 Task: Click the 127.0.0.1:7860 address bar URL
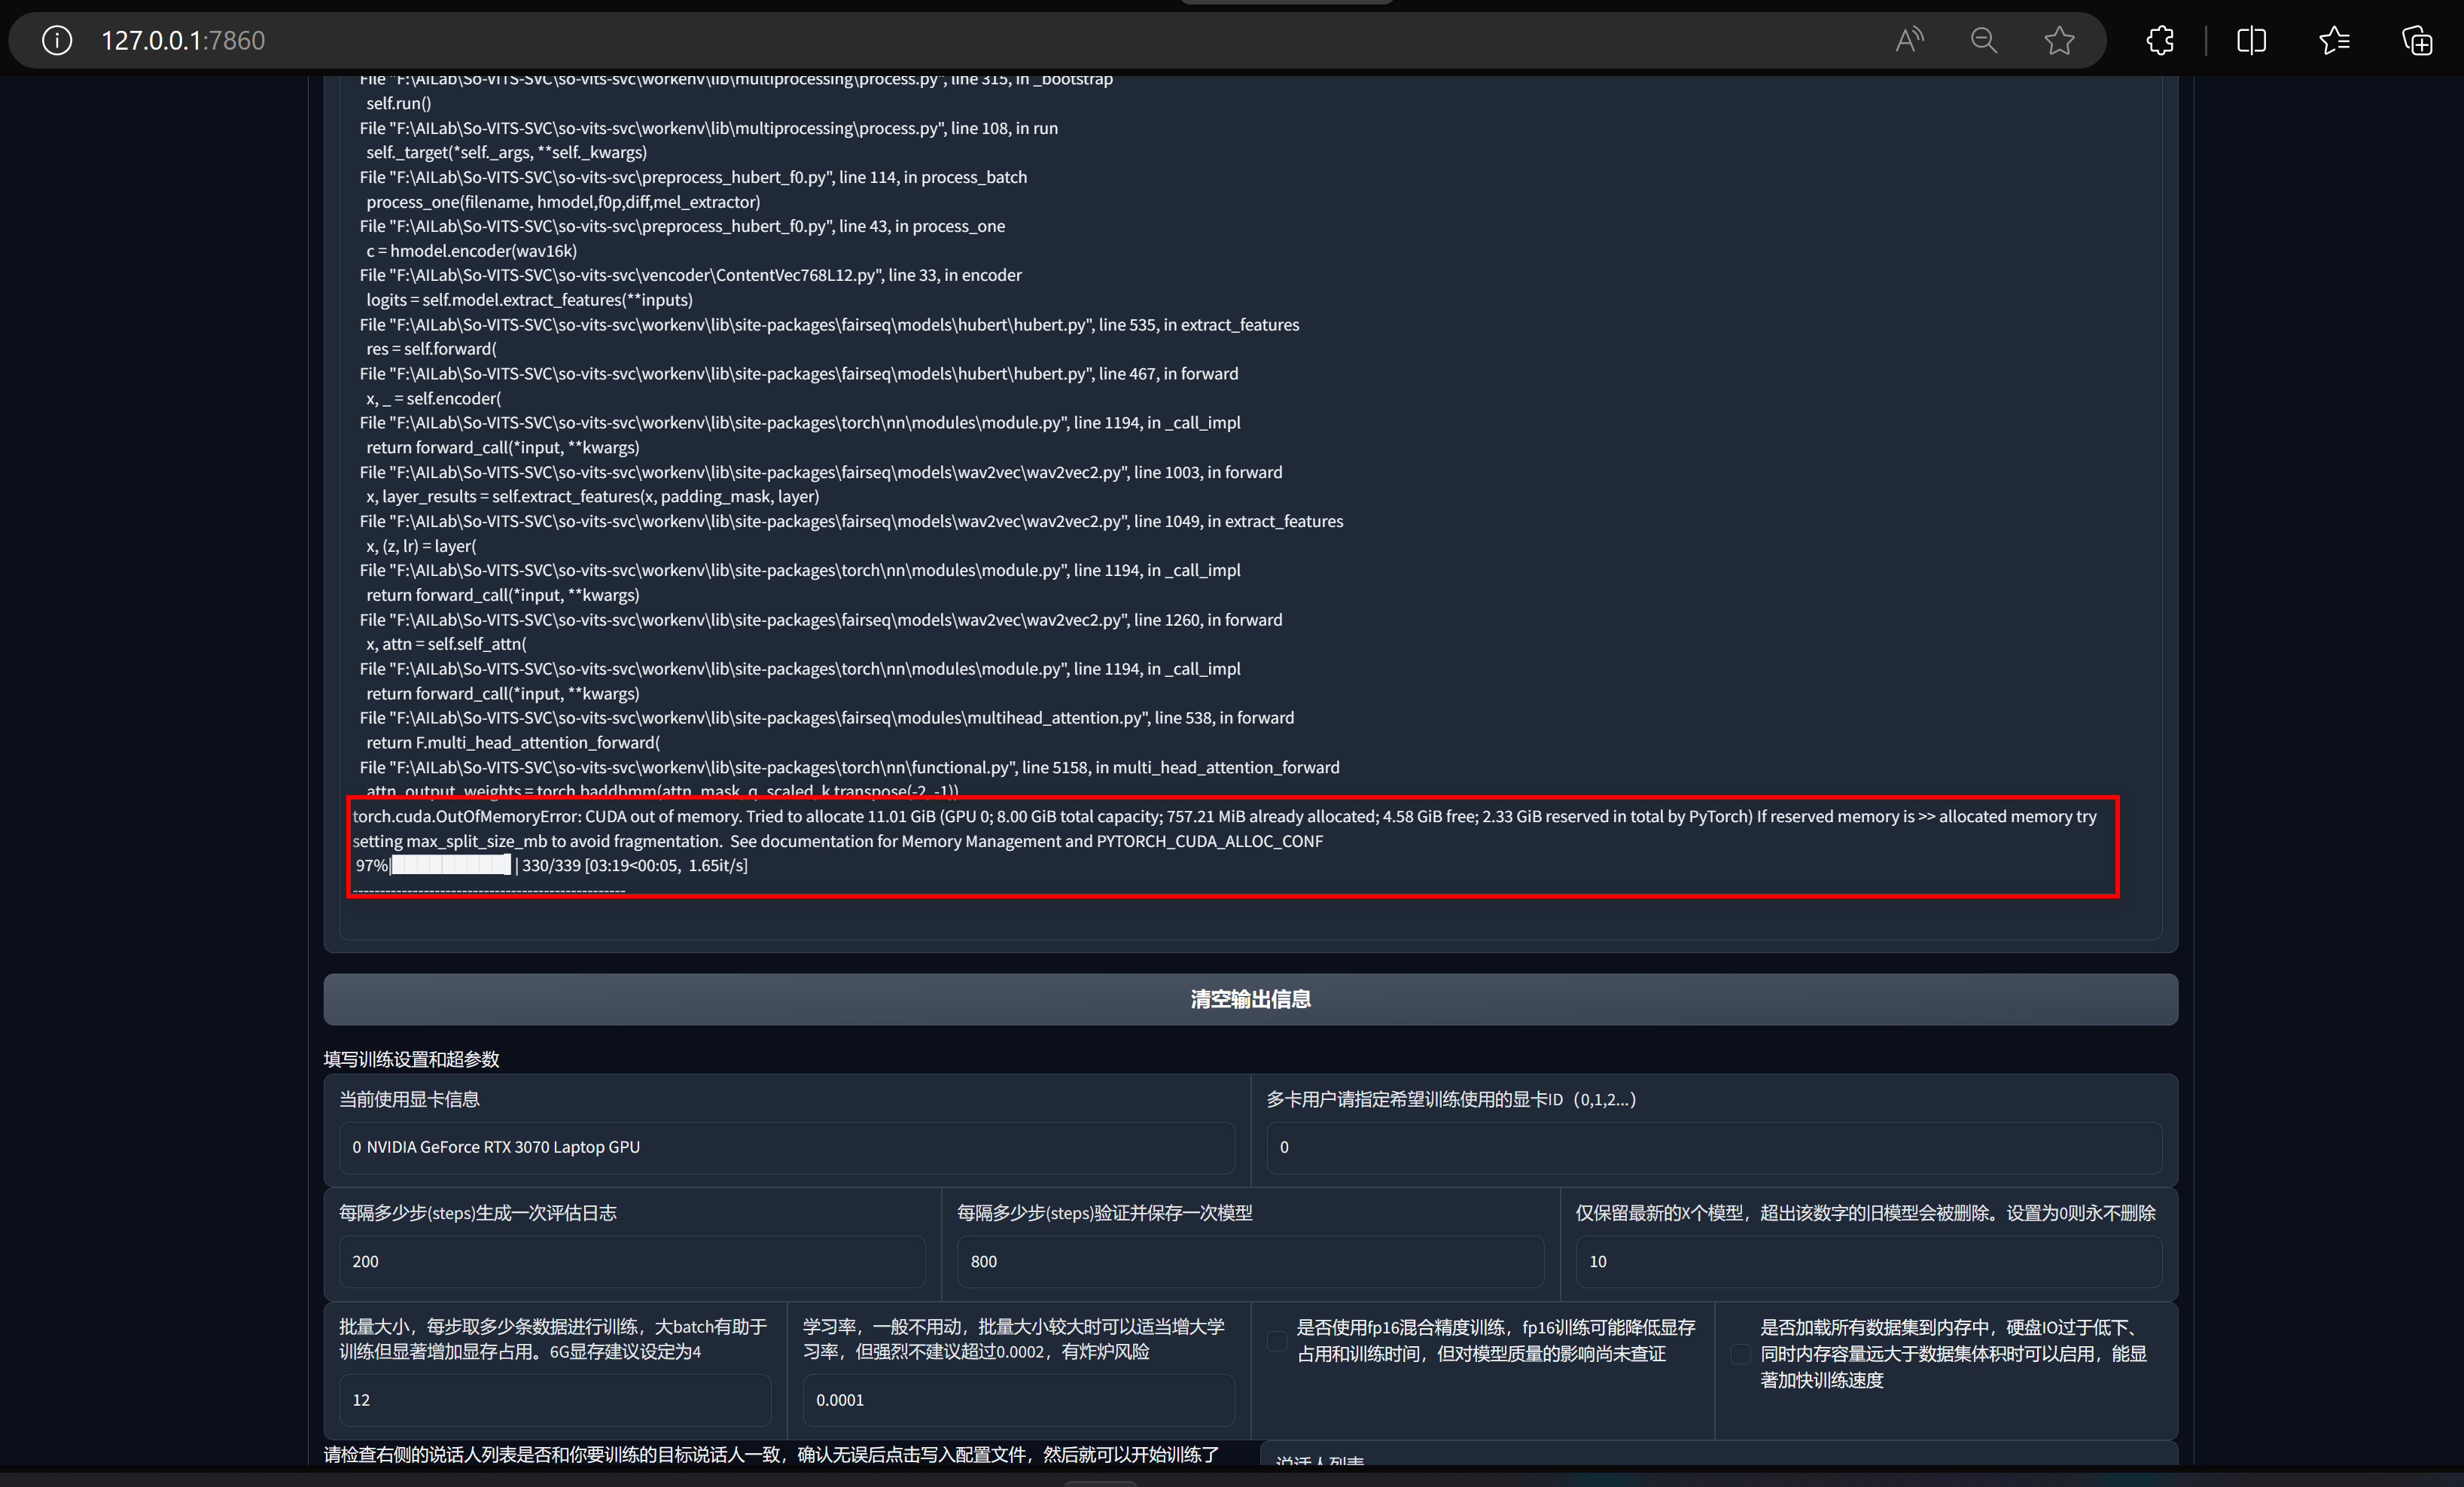point(183,40)
